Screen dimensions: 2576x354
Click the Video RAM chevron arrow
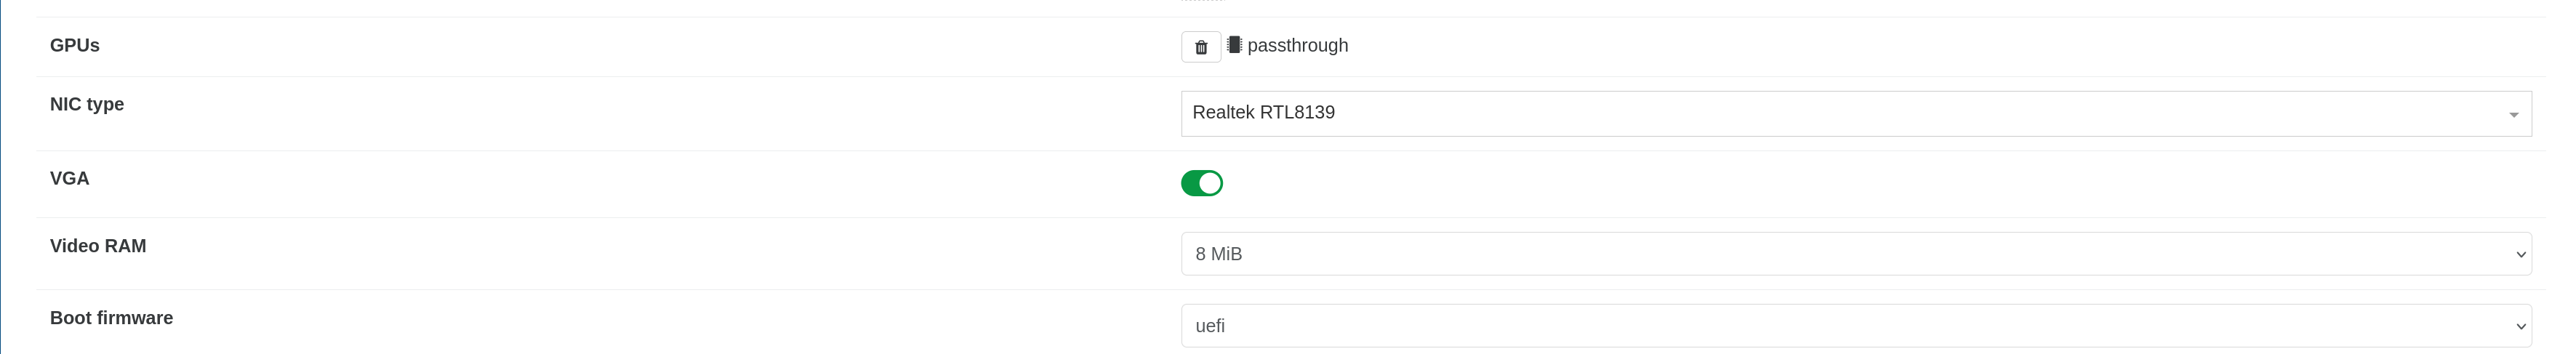(2520, 255)
